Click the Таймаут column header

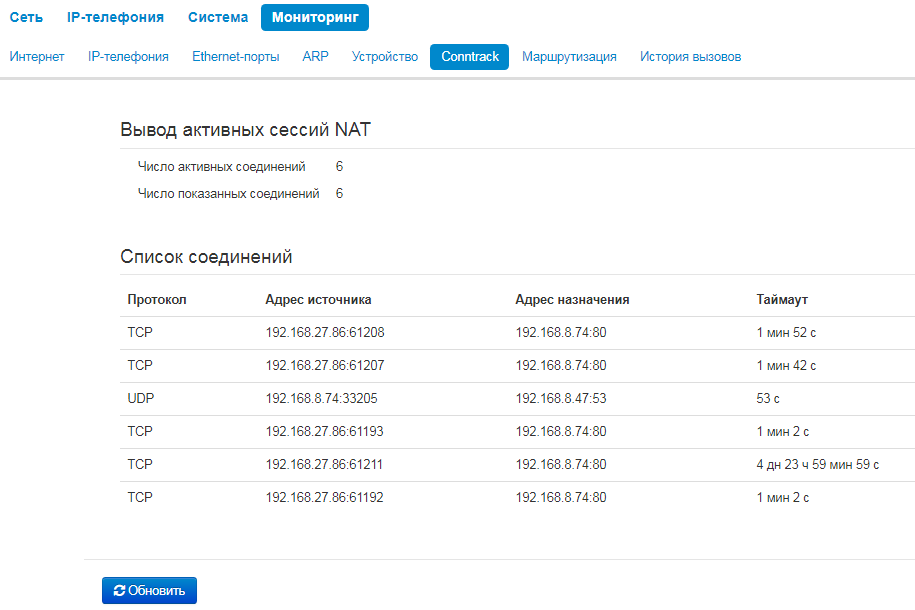tap(782, 299)
